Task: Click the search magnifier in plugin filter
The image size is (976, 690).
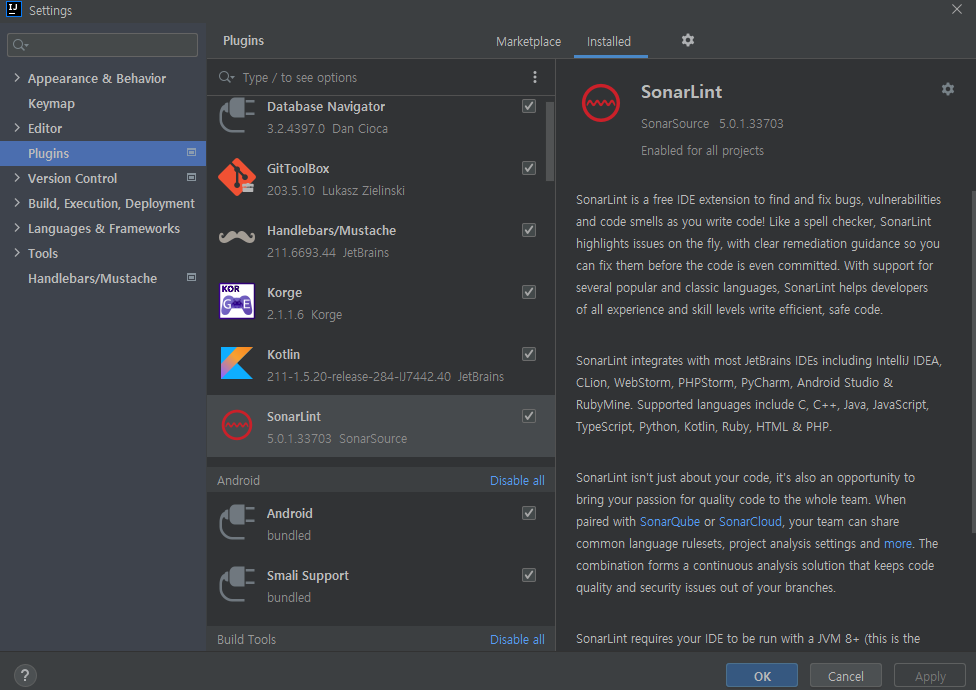Action: (x=226, y=77)
